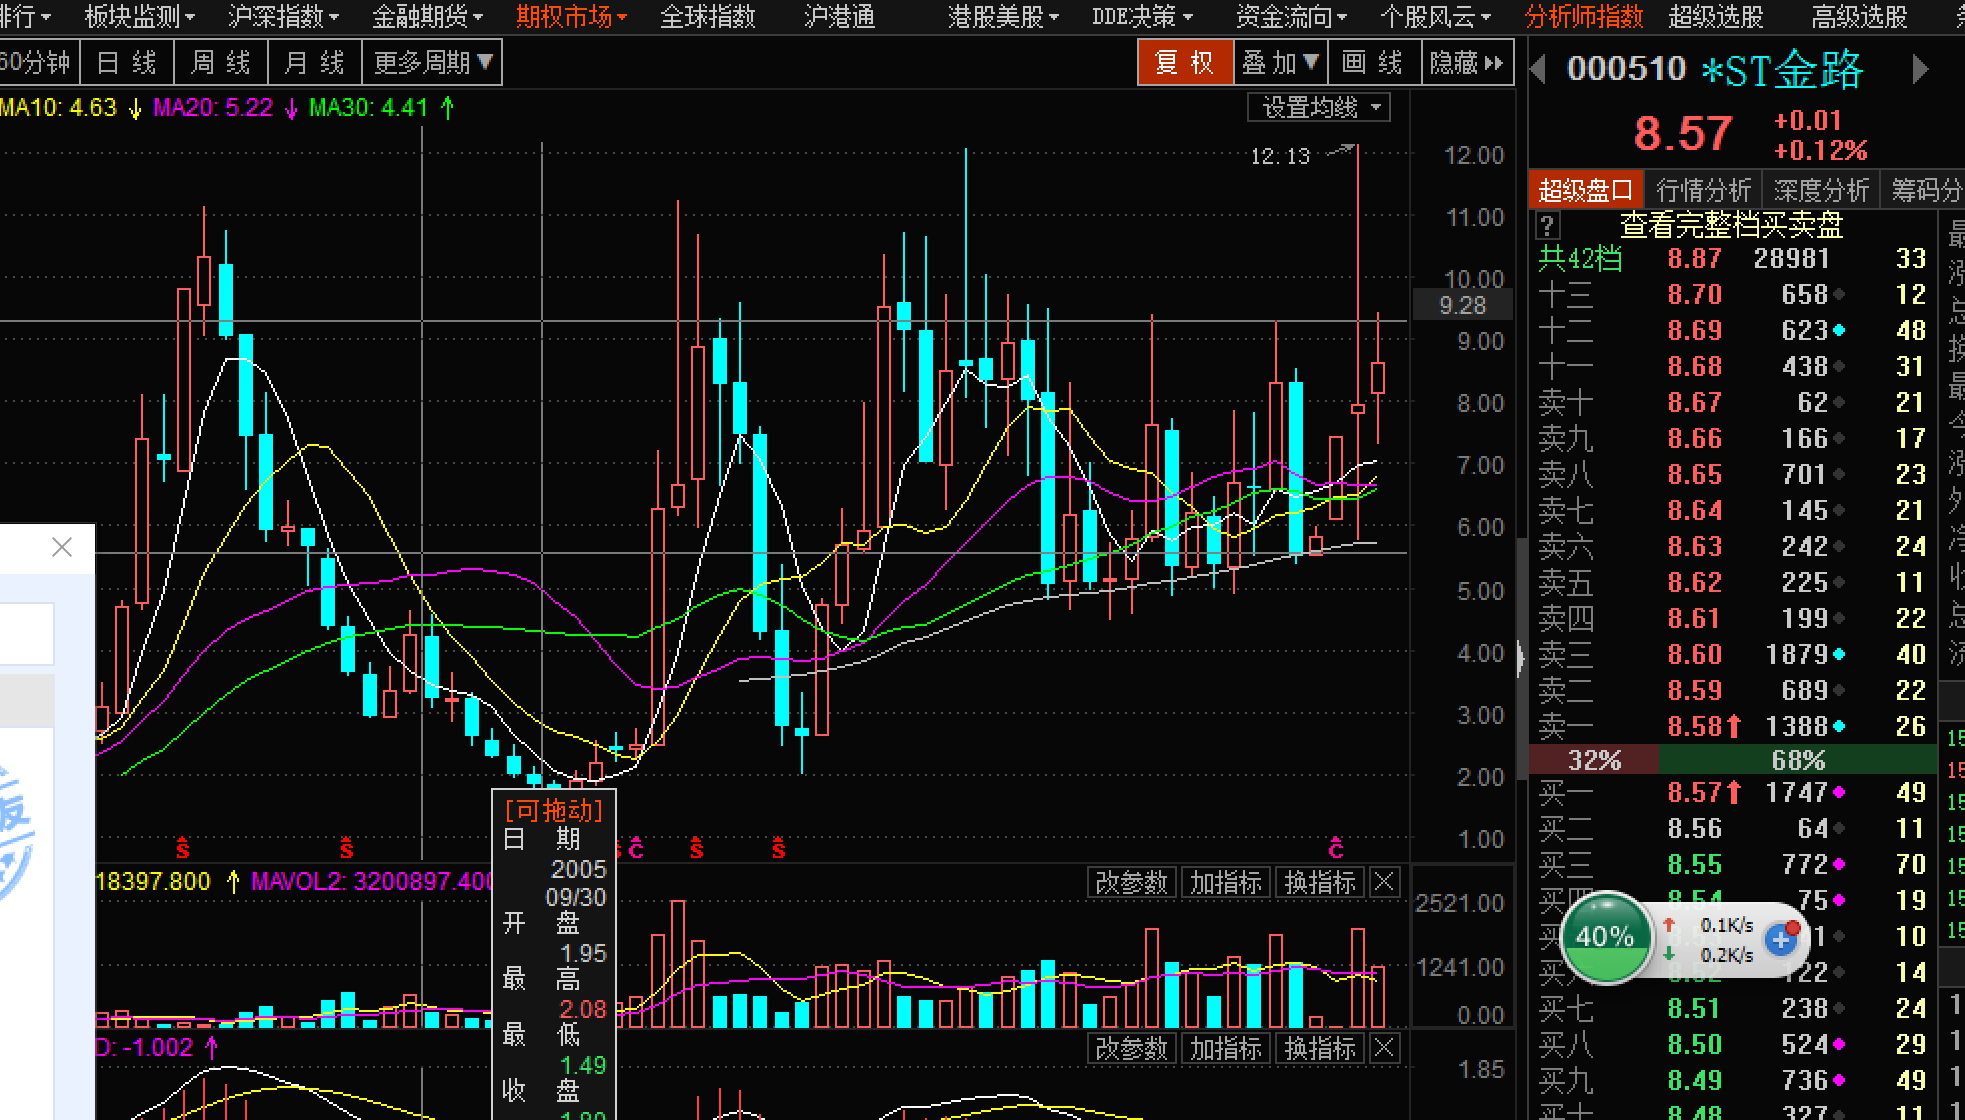Image resolution: width=1965 pixels, height=1120 pixels.
Task: Click sell price 8.58 in 卖一 row
Action: pos(1694,726)
